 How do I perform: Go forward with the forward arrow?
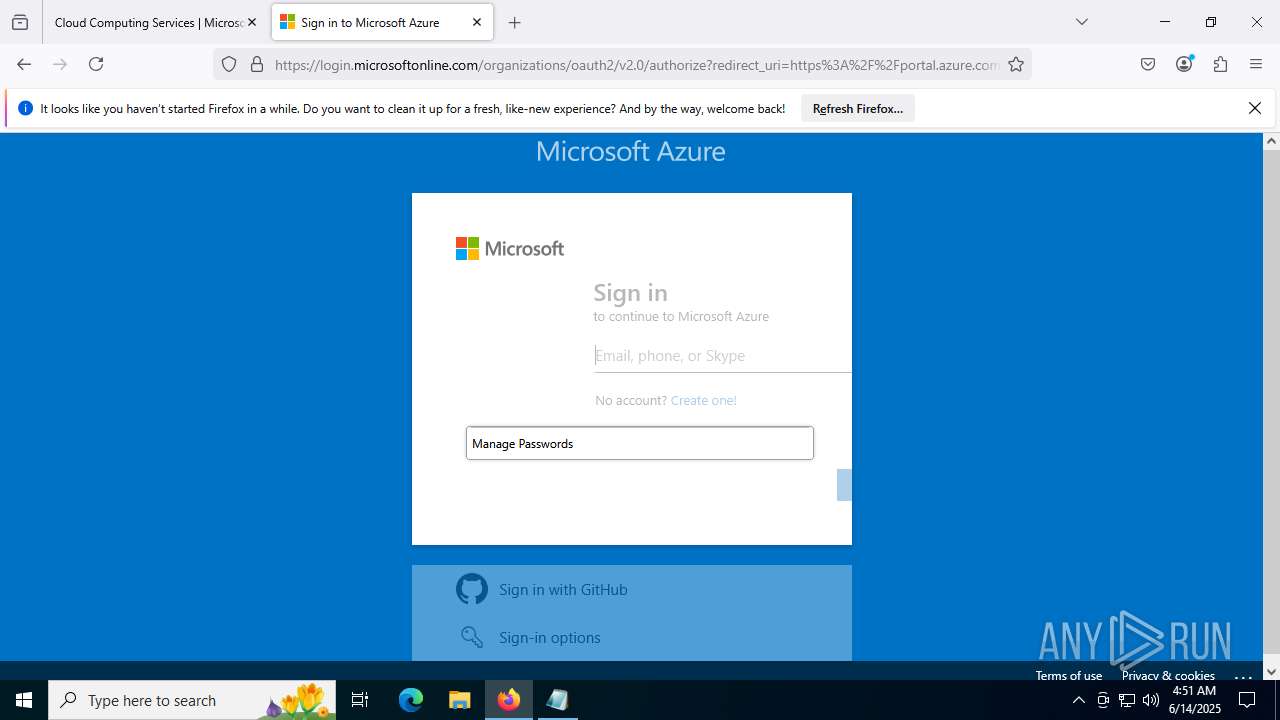(x=60, y=64)
